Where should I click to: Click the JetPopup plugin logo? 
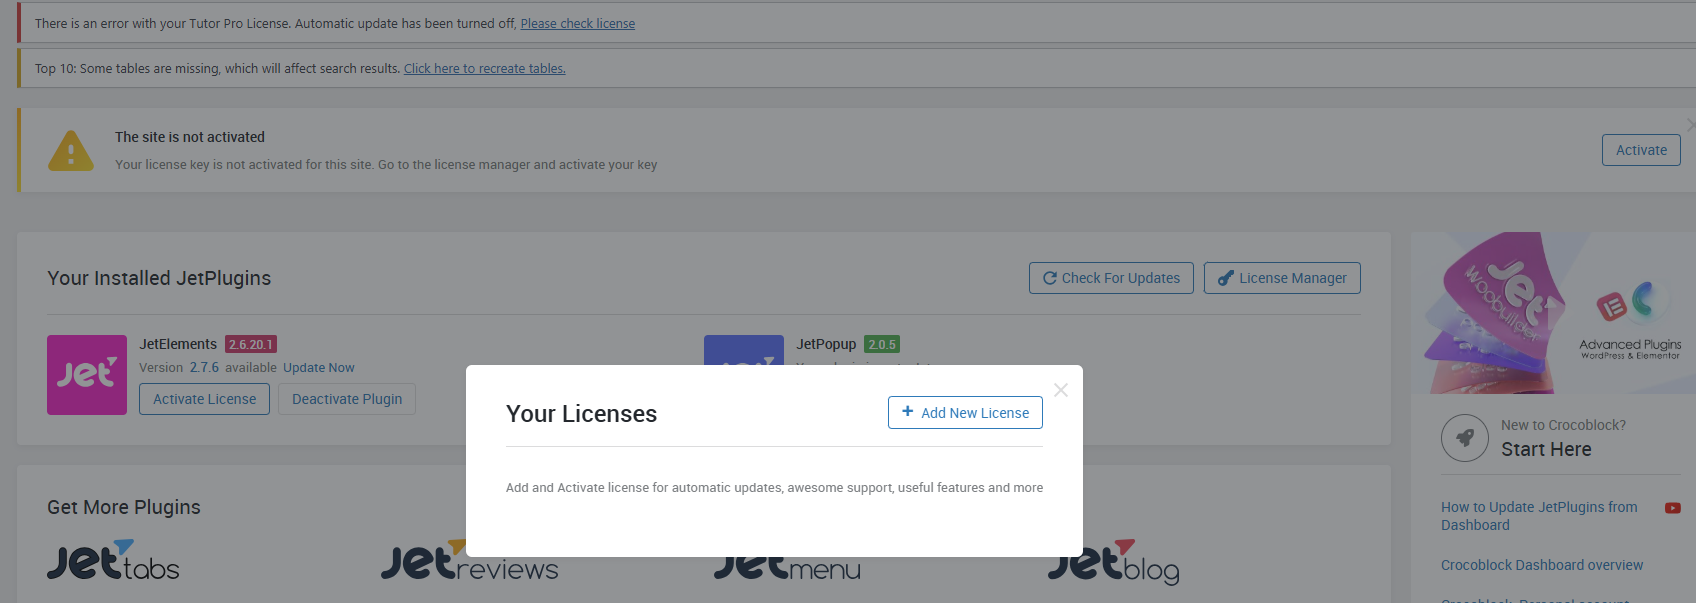tap(743, 350)
